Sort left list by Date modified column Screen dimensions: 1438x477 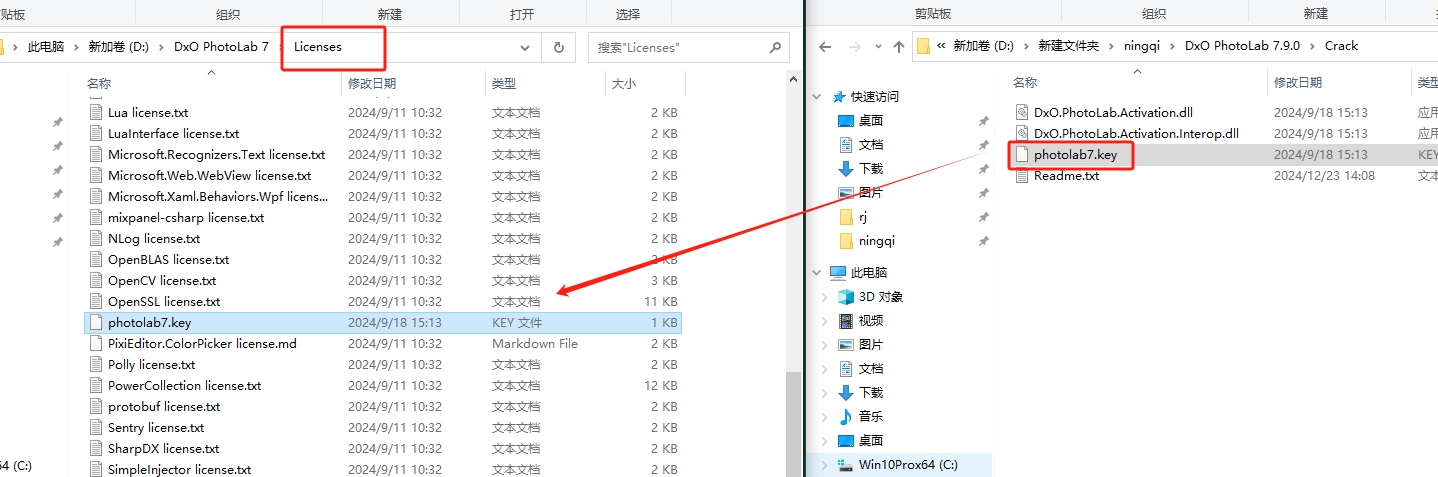(x=372, y=84)
